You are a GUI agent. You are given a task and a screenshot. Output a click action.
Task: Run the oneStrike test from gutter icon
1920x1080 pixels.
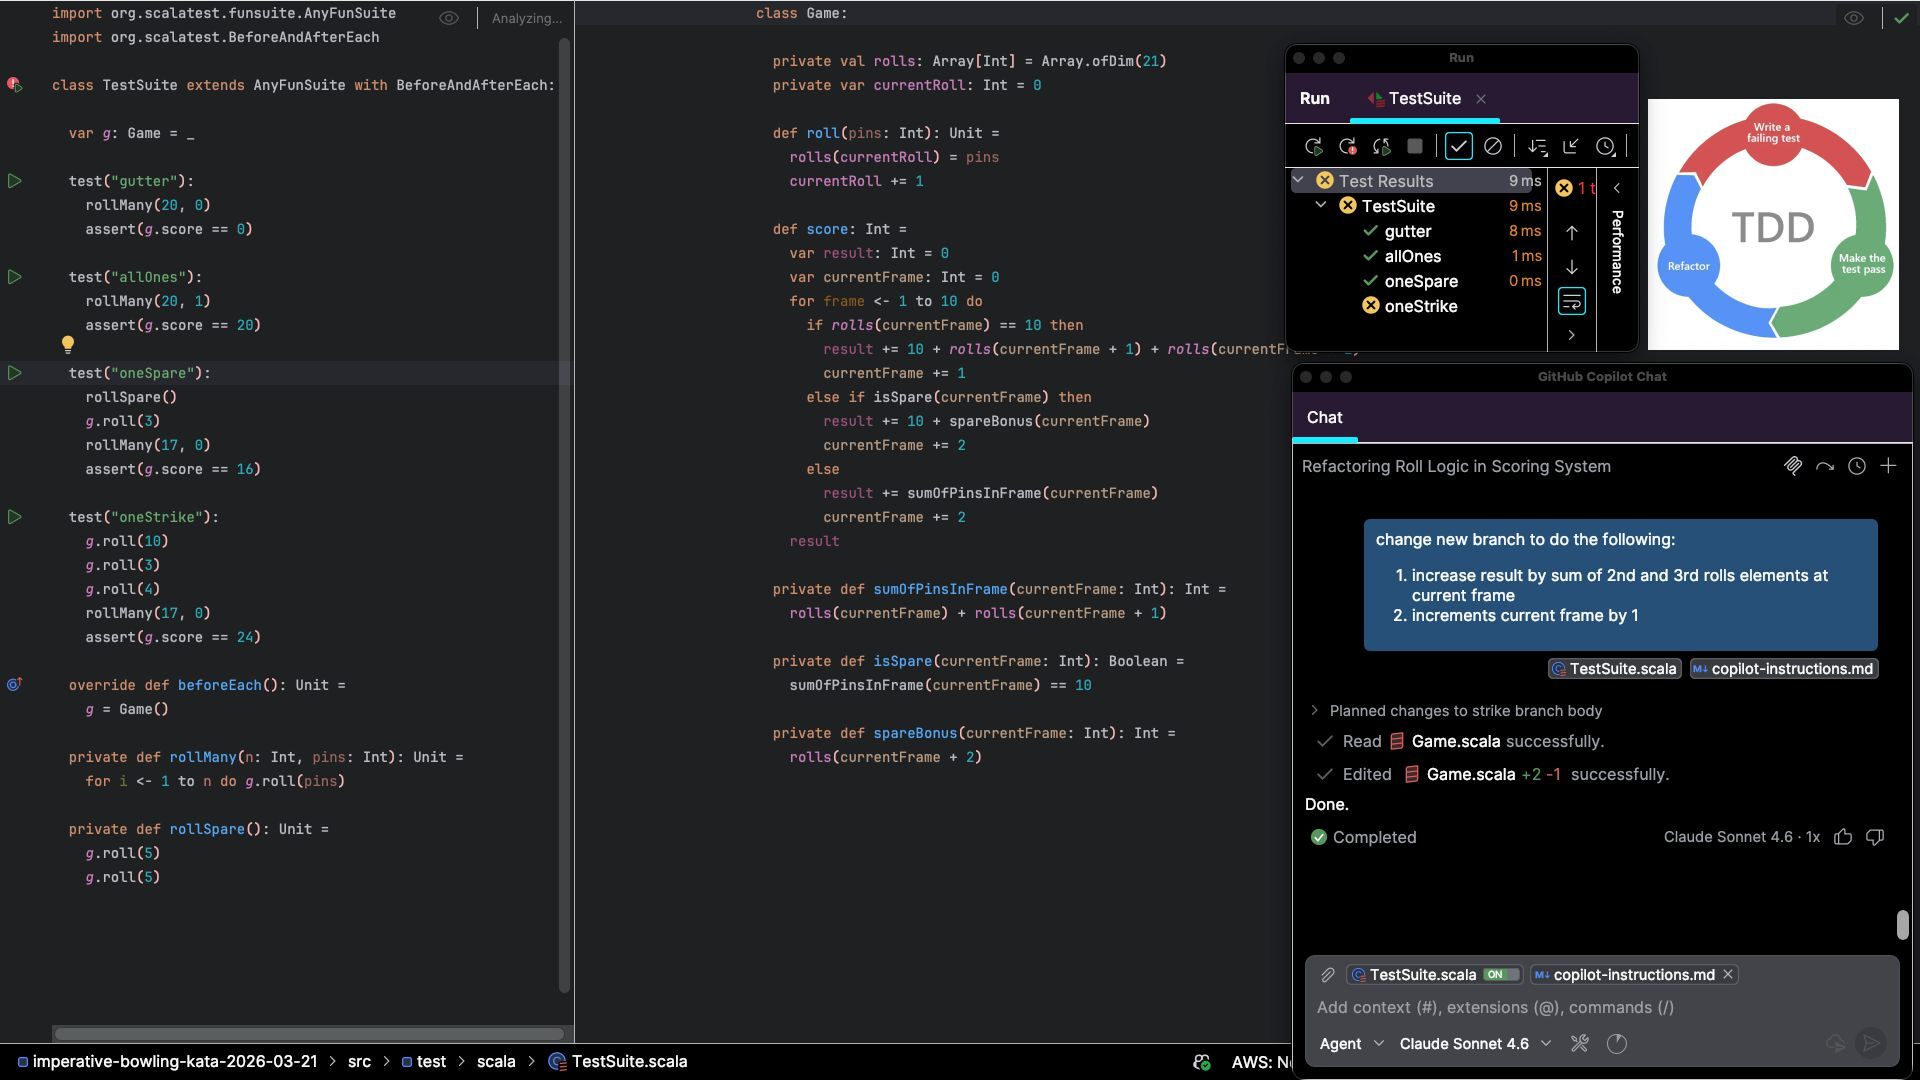(15, 517)
